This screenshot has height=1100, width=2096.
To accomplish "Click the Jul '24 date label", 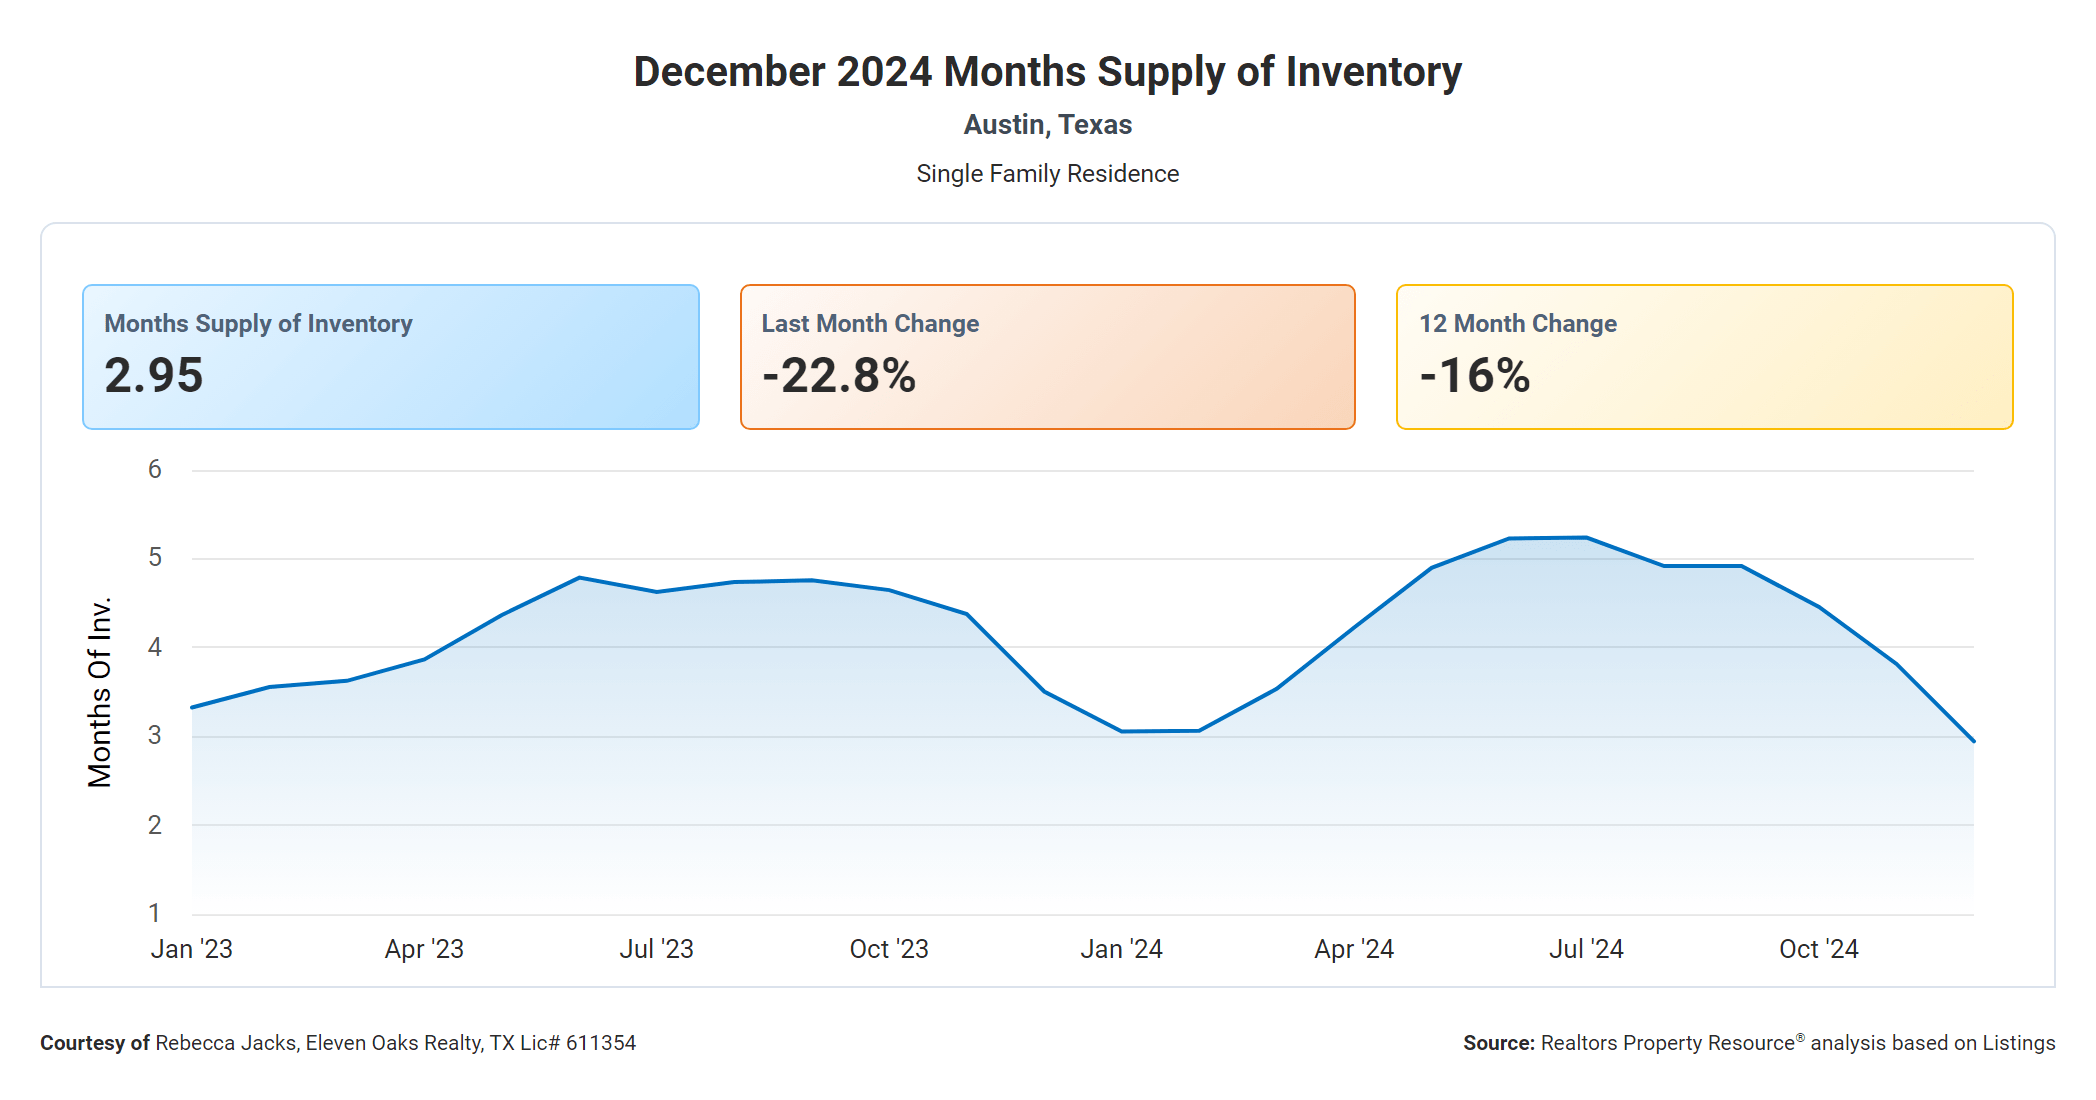I will (x=1586, y=949).
